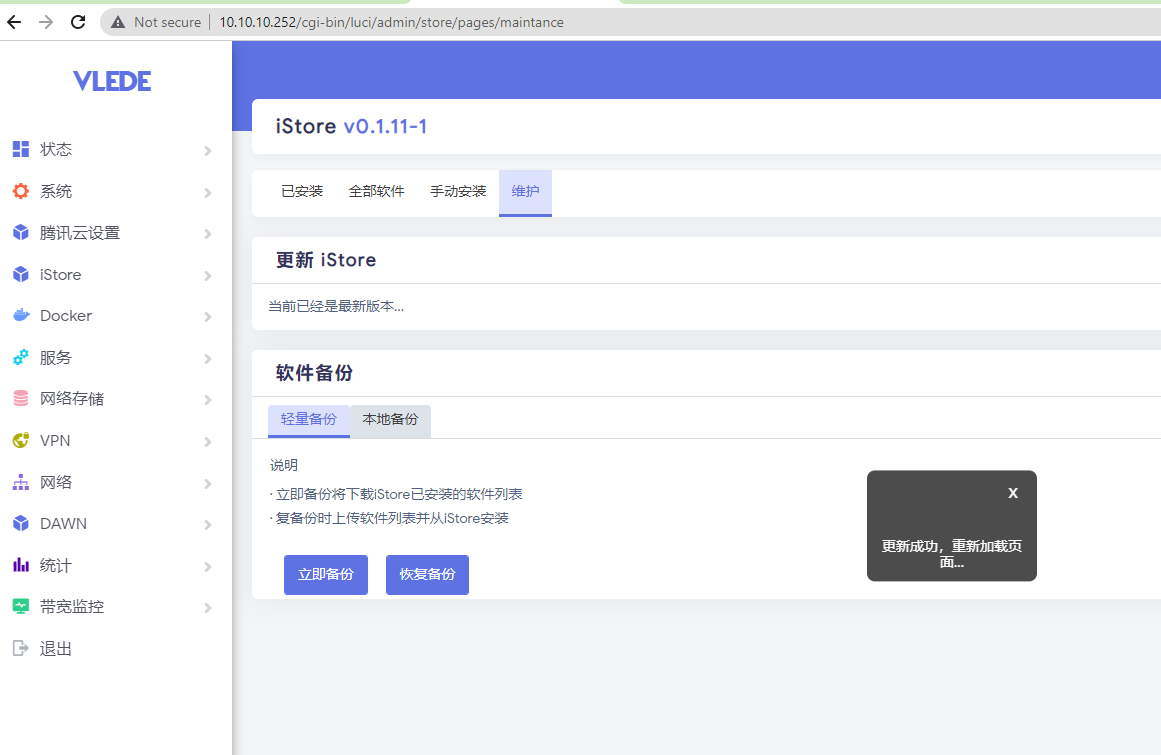Image resolution: width=1161 pixels, height=755 pixels.
Task: Click the 立即备份 button
Action: (325, 574)
